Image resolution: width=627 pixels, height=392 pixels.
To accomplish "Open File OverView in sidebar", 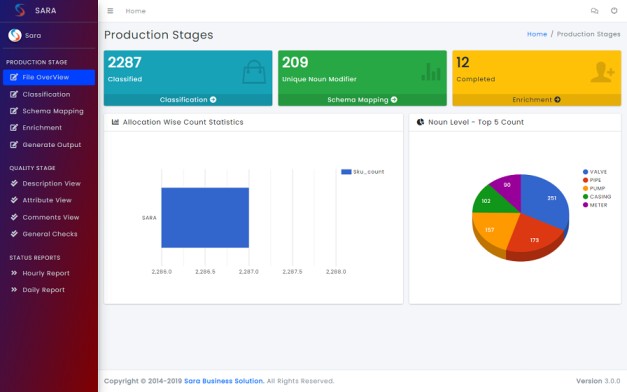I will [49, 77].
